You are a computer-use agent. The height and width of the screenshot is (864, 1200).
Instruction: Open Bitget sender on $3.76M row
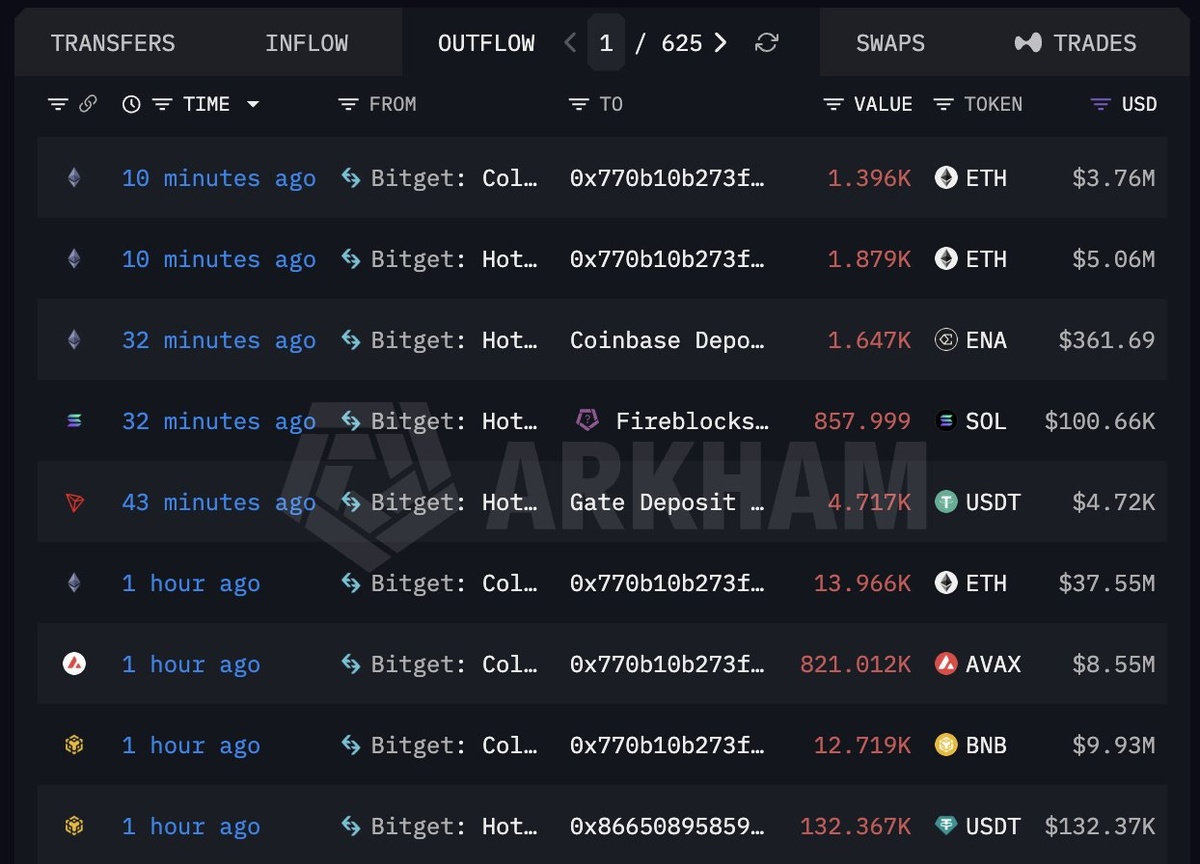coord(439,178)
